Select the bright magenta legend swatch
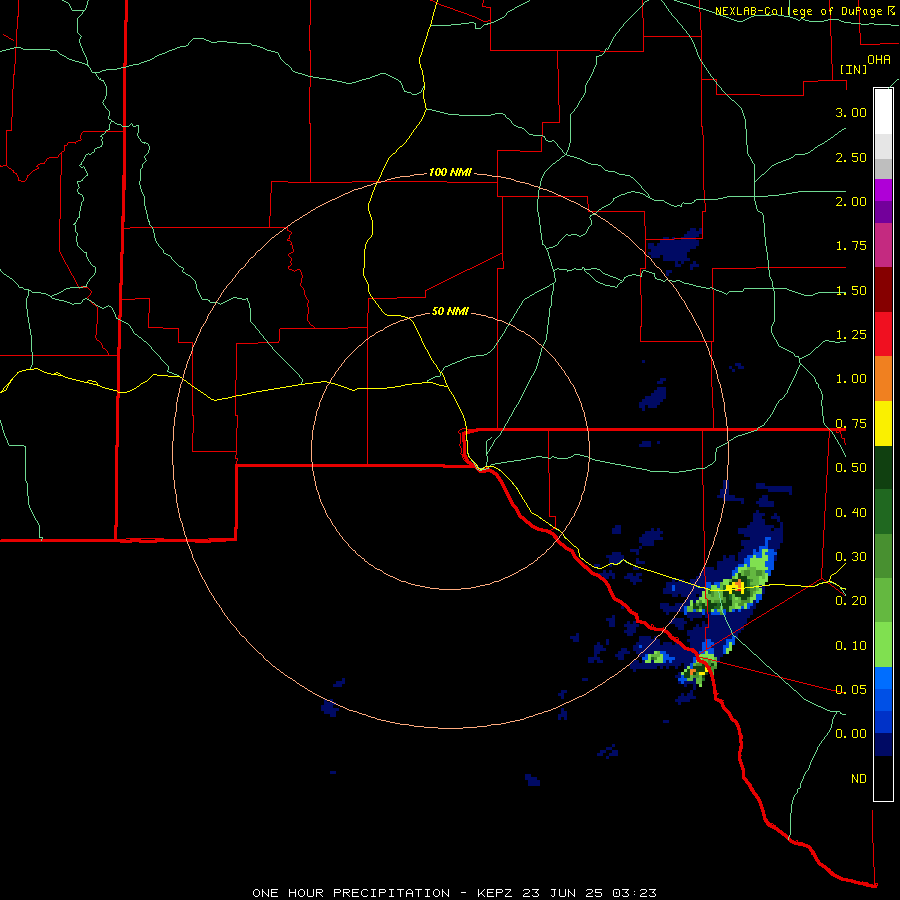The height and width of the screenshot is (900, 900). (x=883, y=190)
